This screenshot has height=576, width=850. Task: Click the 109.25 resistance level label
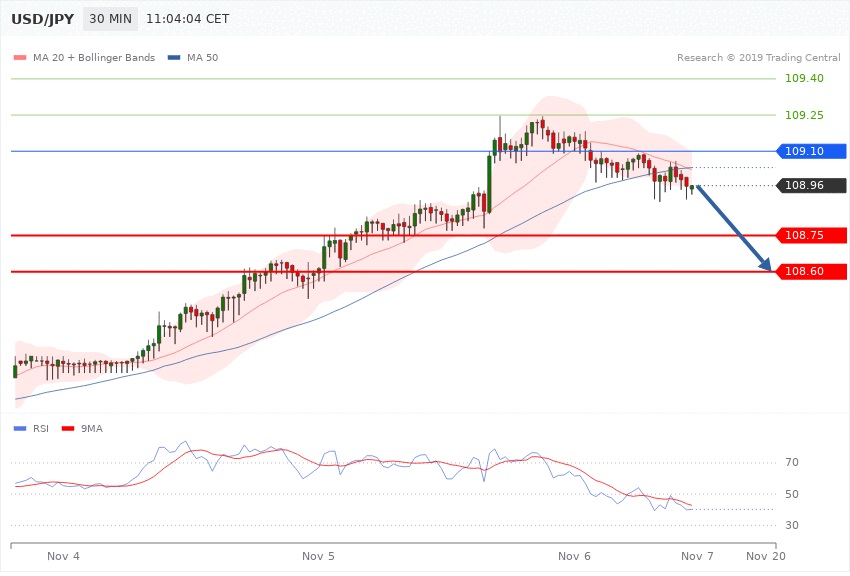(x=804, y=115)
